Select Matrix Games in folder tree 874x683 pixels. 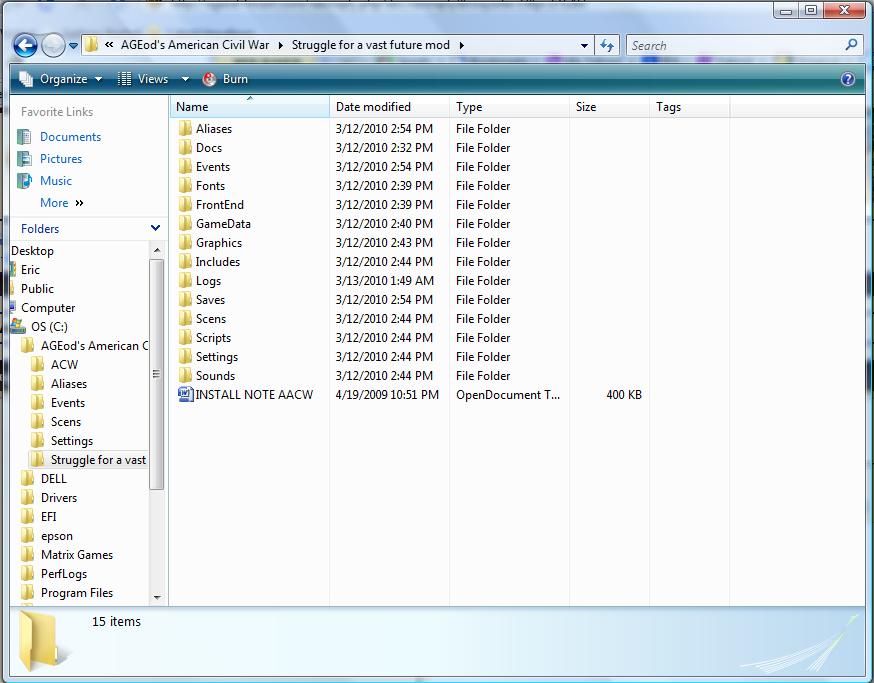(x=76, y=555)
